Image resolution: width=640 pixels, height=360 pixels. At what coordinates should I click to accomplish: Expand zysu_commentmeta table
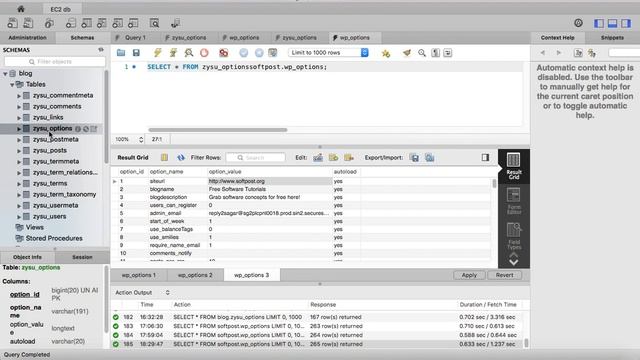tap(19, 96)
